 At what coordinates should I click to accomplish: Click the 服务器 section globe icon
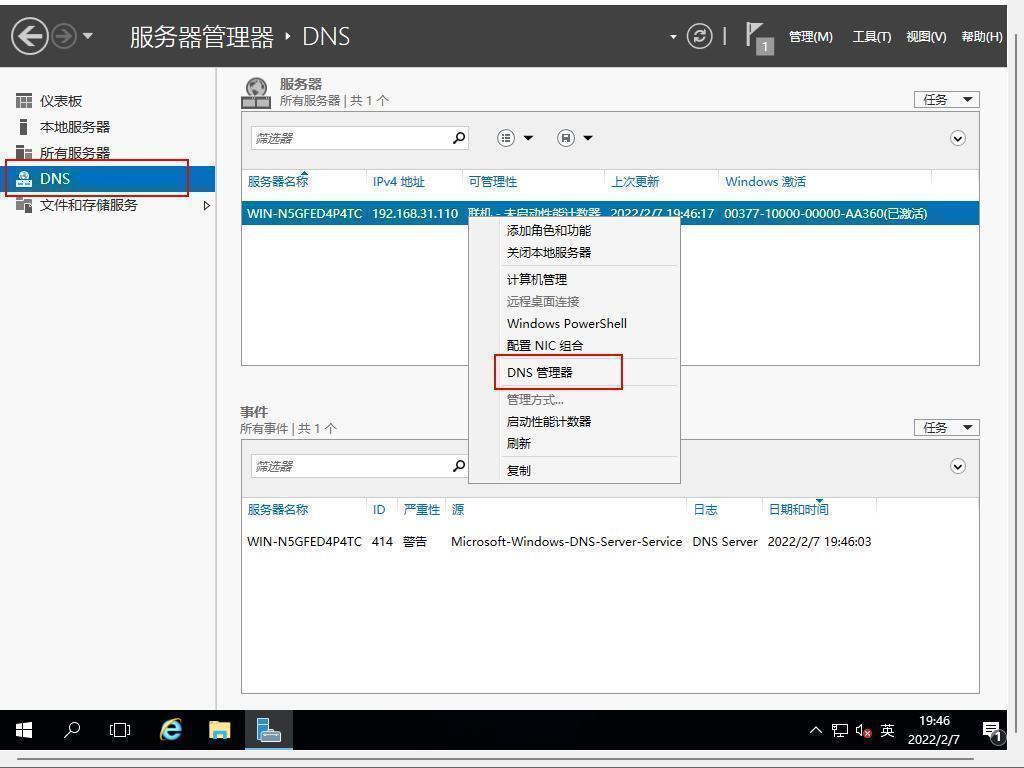(x=255, y=93)
